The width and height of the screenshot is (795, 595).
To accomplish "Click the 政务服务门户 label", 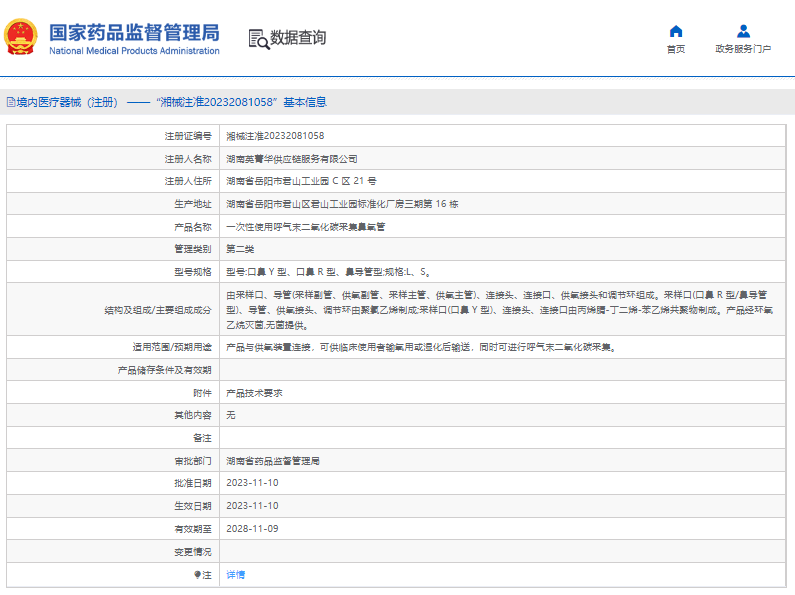I will tap(743, 49).
